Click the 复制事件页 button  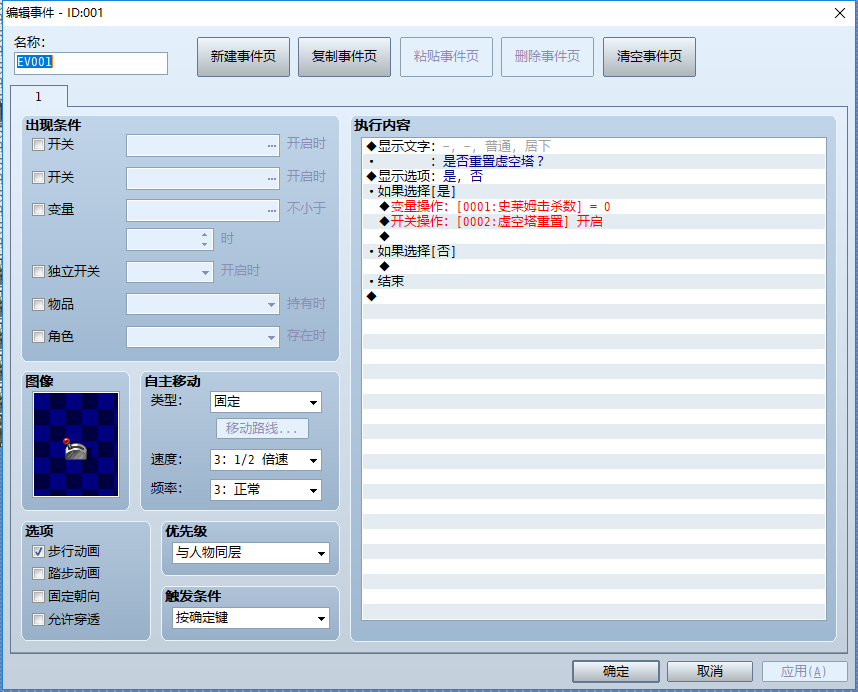344,57
